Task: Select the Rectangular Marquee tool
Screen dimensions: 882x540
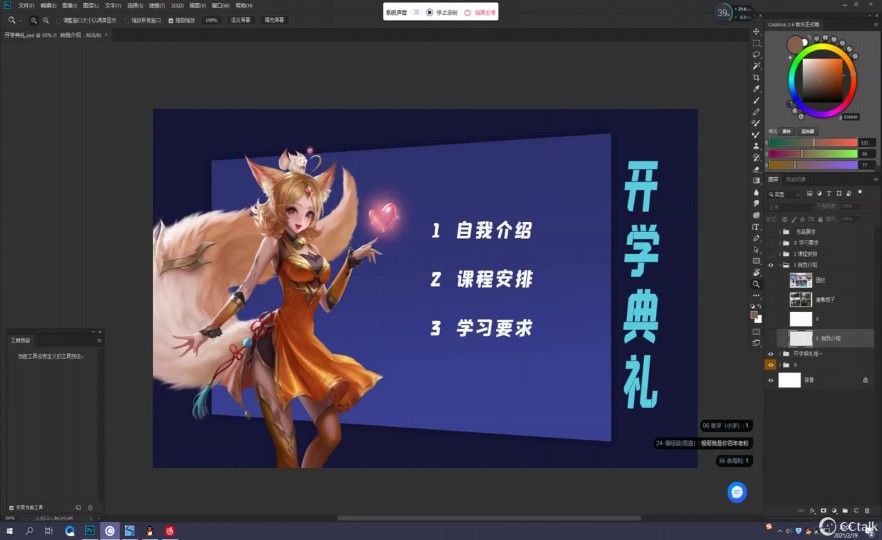Action: (756, 43)
